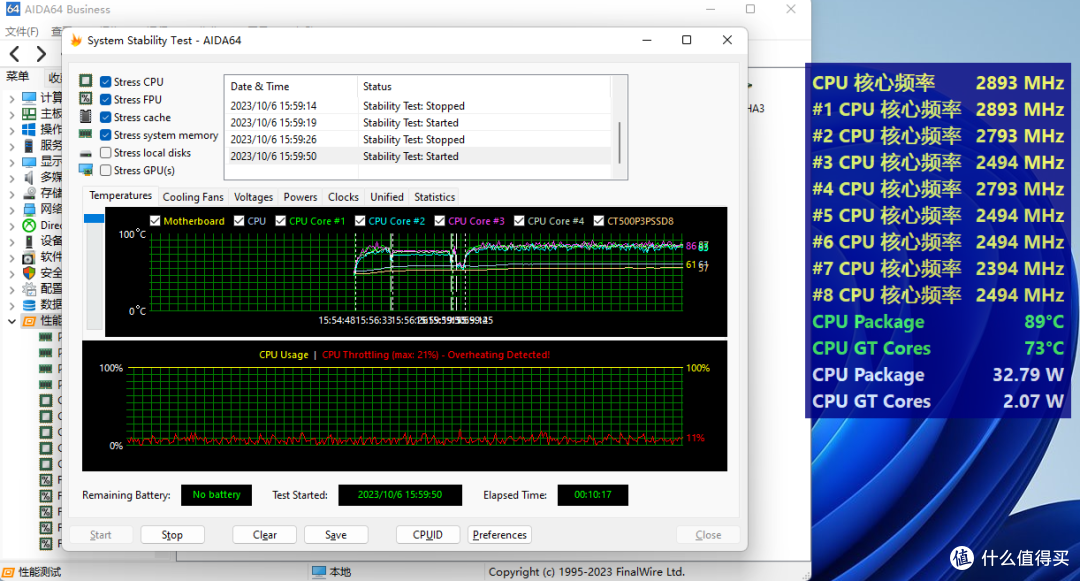Select log row dated 2023/10/6 15:59:14
Viewport: 1080px width, 581px height.
[417, 106]
